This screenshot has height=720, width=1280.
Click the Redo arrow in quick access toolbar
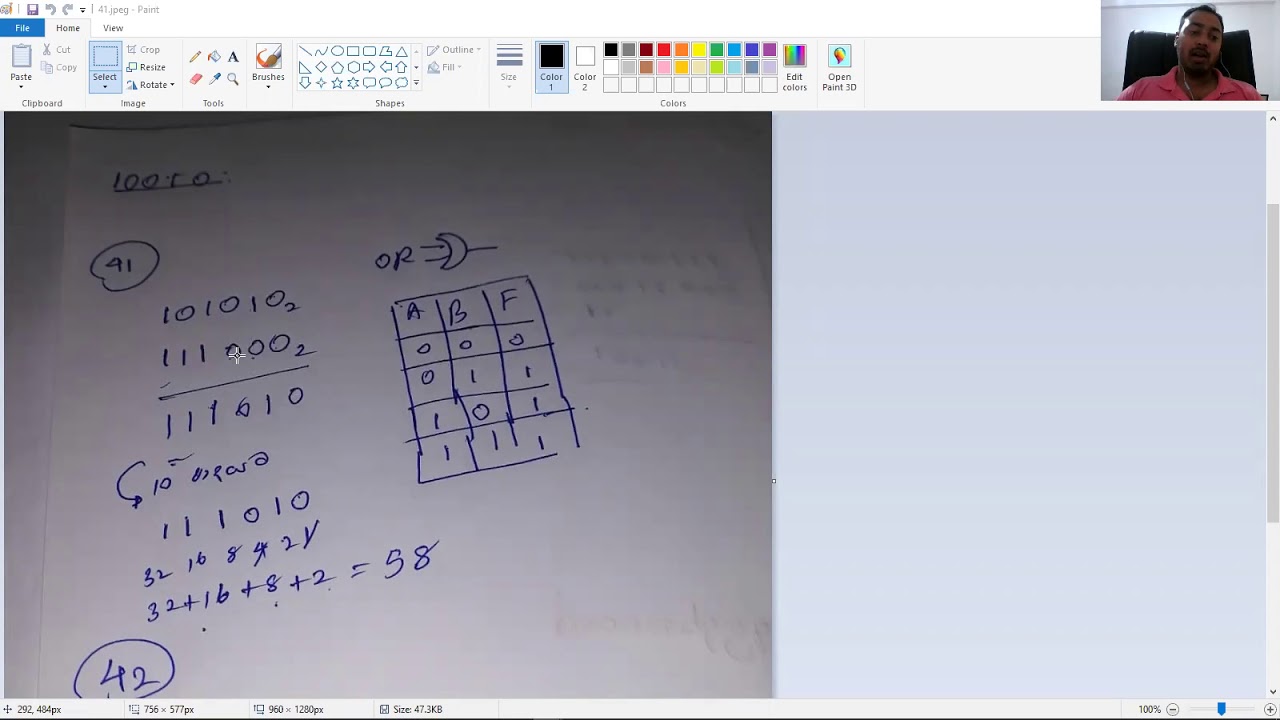67,9
